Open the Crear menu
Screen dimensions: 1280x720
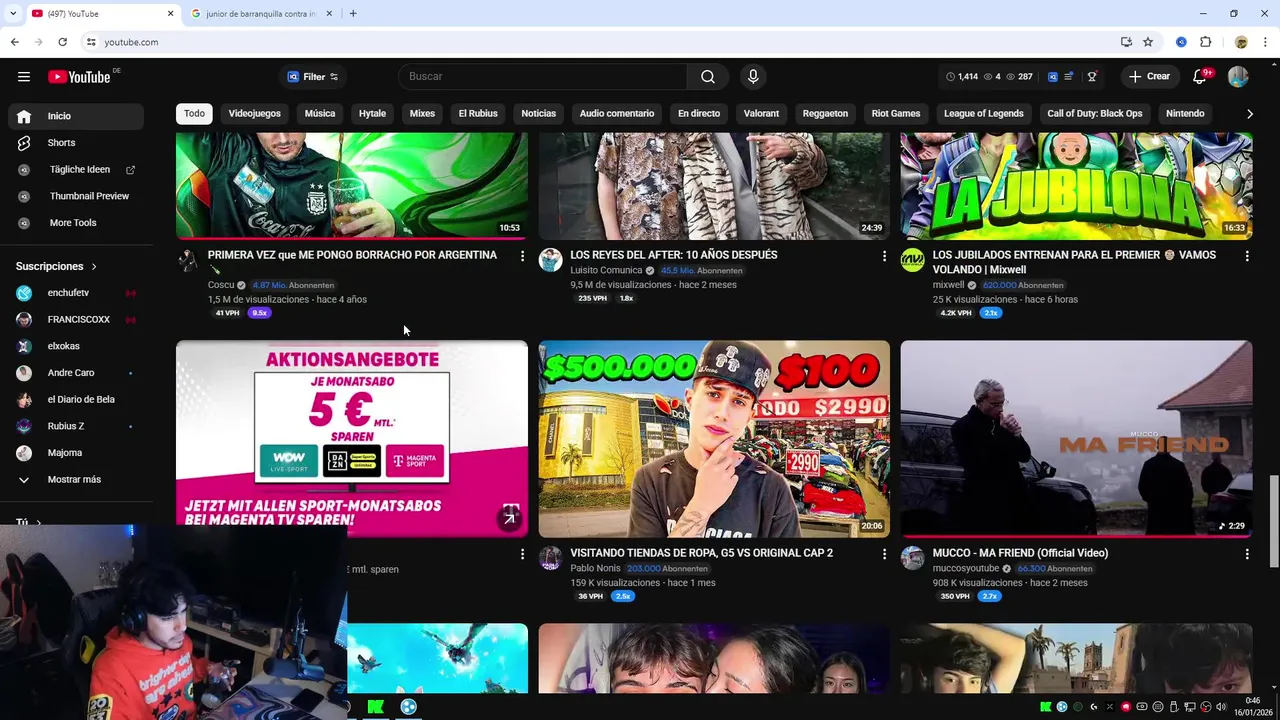coord(1149,77)
